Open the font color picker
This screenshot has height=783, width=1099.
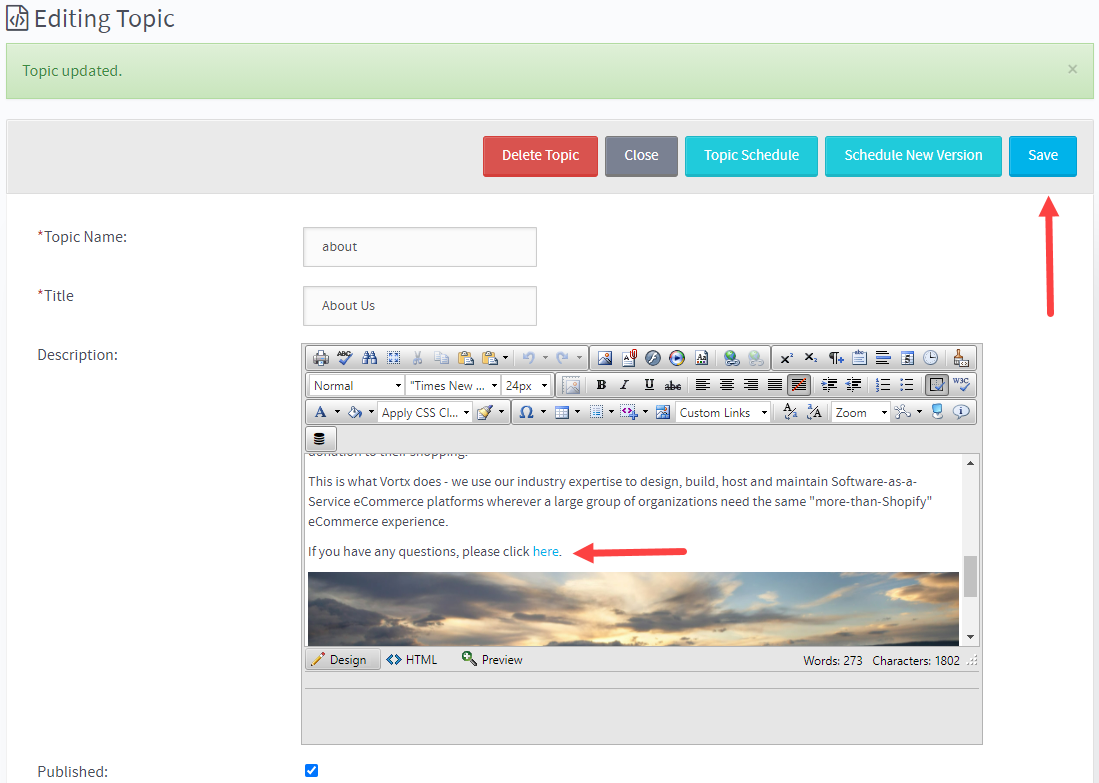coord(321,411)
